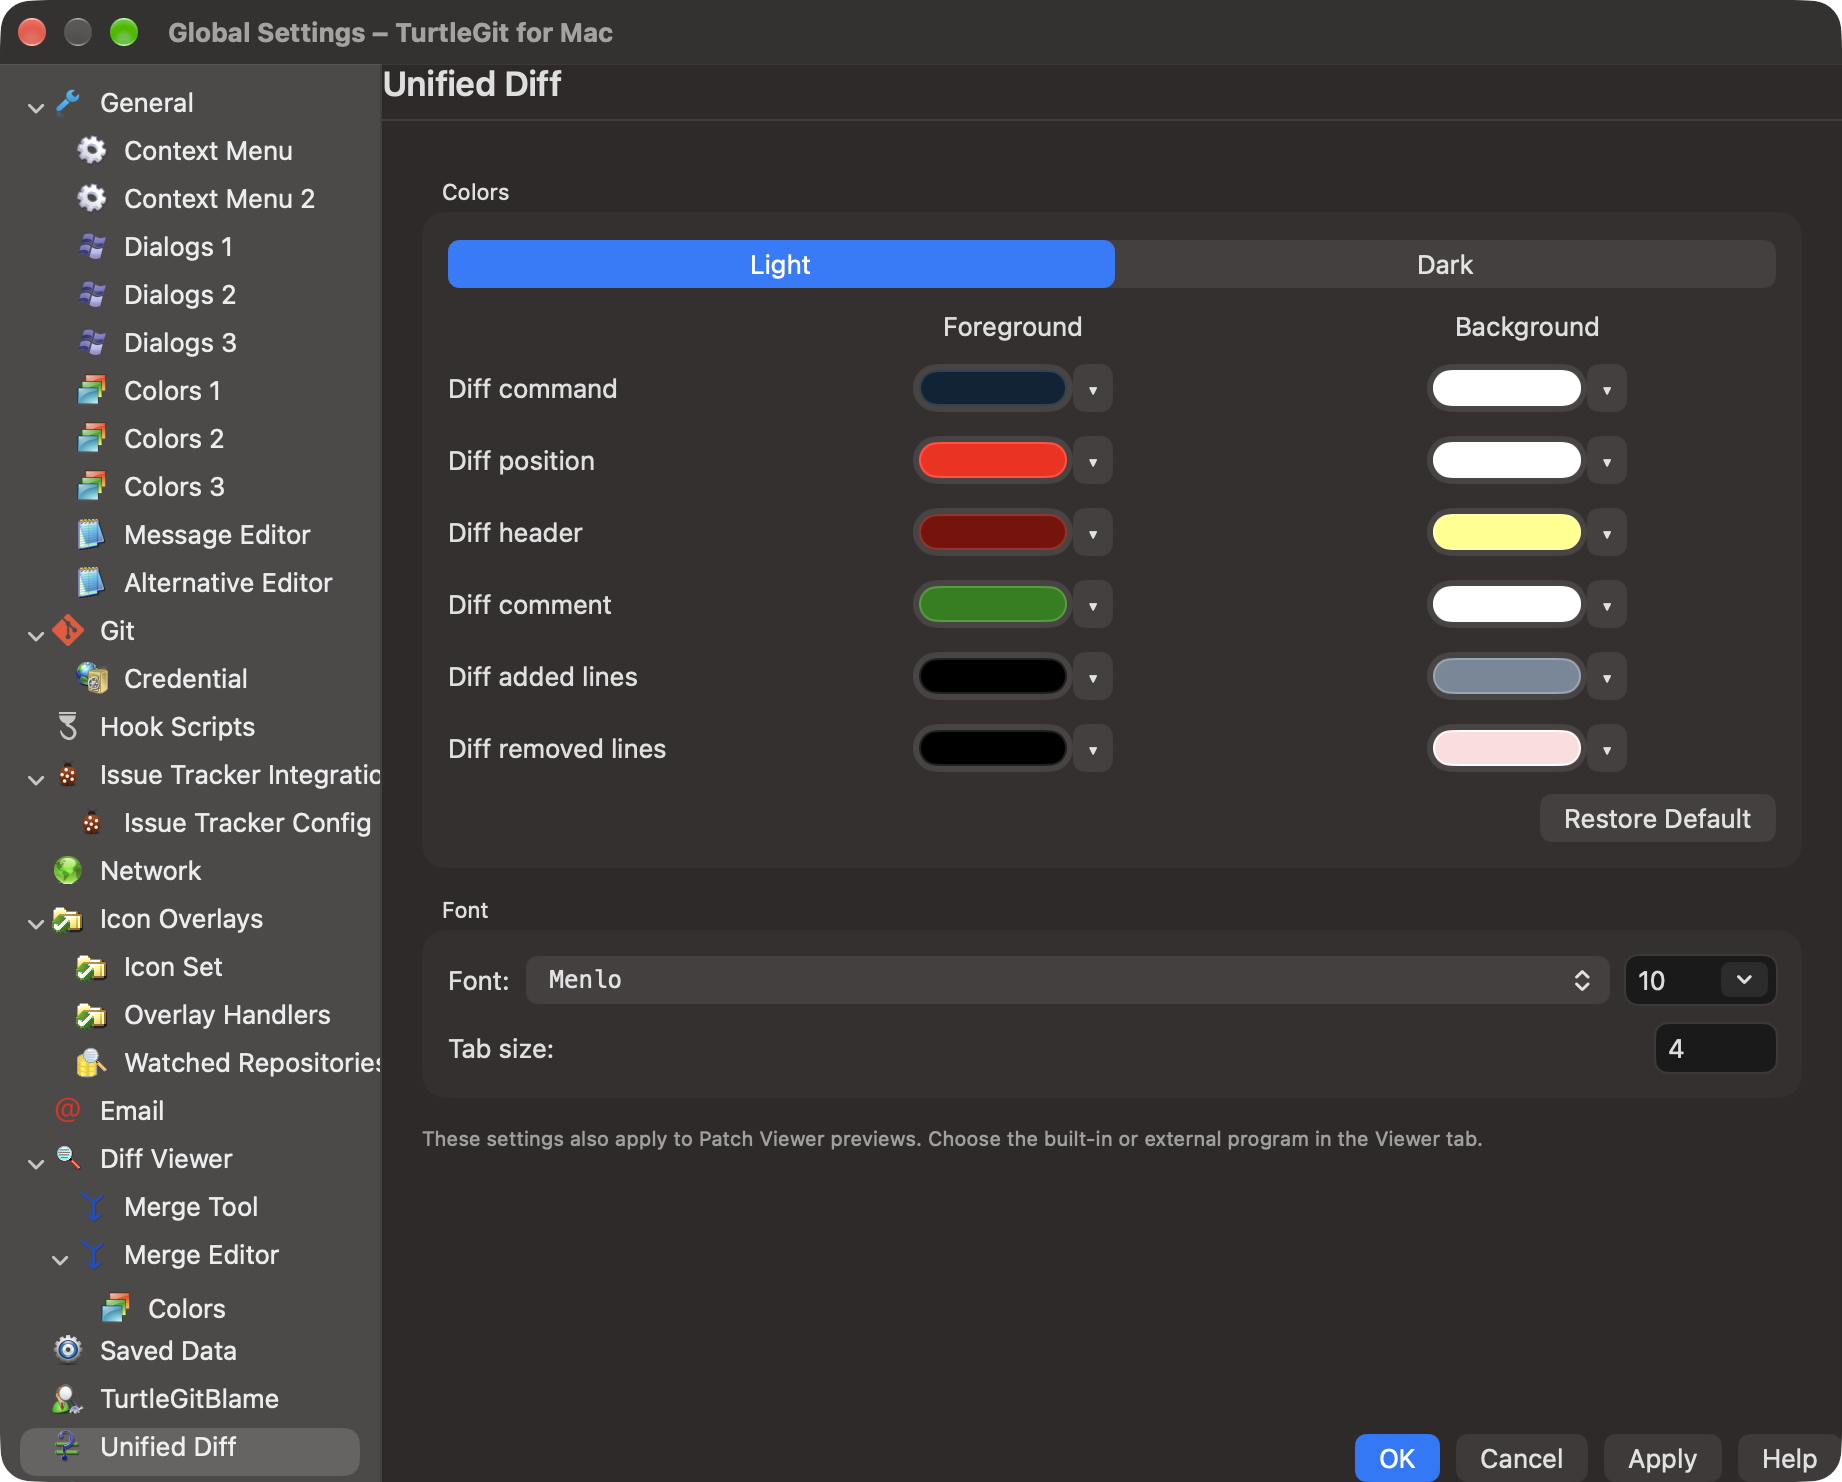Screen dimensions: 1842x1482
Task: Click the Apply button
Action: (x=1662, y=1458)
